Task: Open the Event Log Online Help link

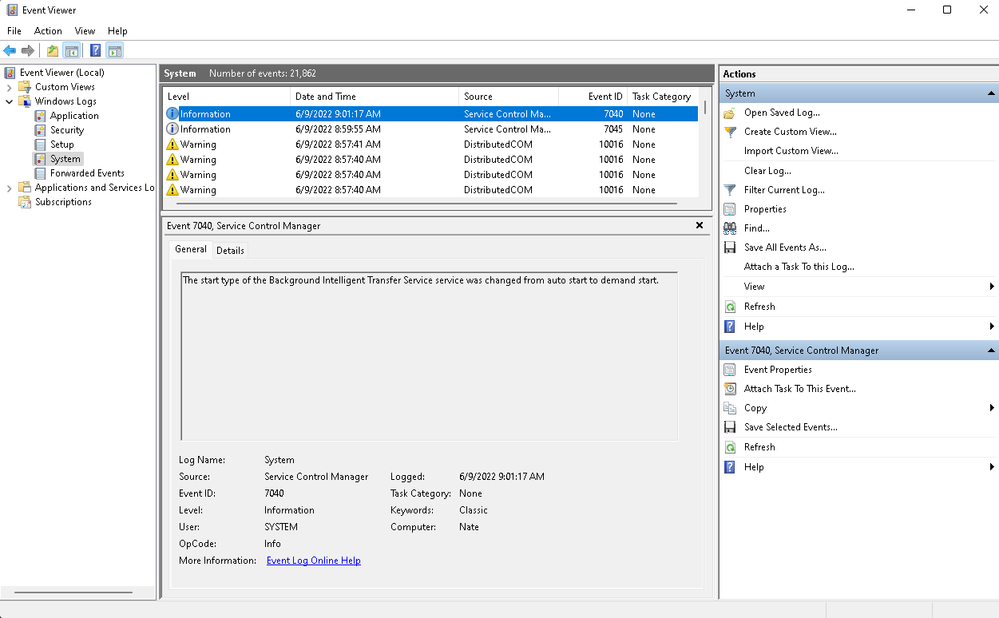Action: click(x=313, y=561)
